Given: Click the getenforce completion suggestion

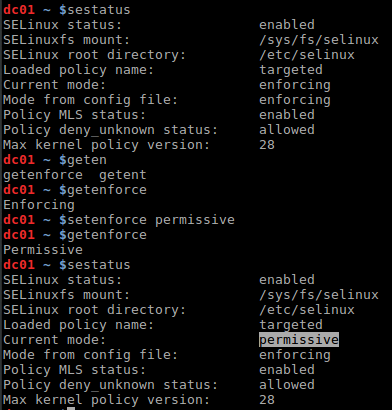Looking at the screenshot, I should 43,175.
